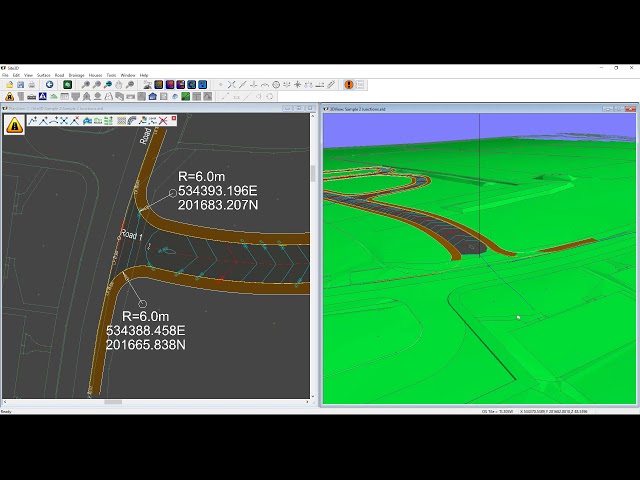Click the large yellow warning triangle in plan view
Viewport: 640px width, 480px height.
point(14,125)
